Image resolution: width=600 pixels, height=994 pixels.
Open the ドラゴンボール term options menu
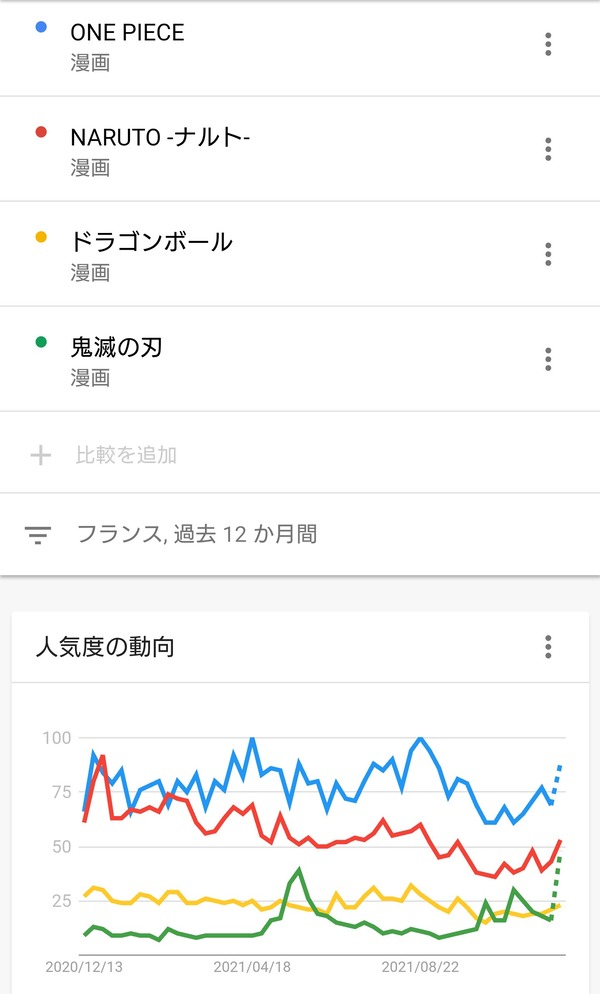point(548,254)
